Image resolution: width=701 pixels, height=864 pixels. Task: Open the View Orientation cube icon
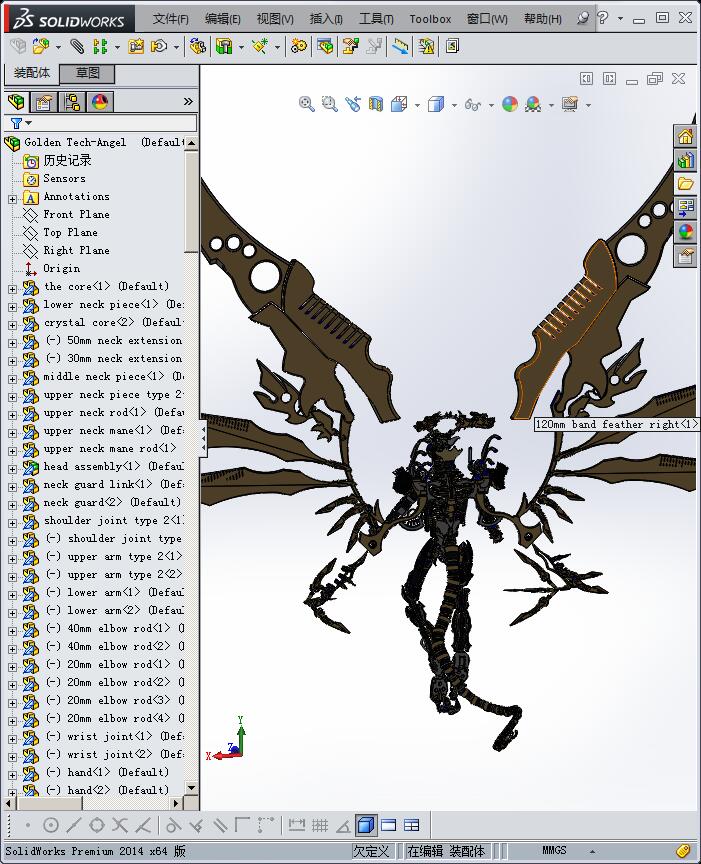pos(399,104)
